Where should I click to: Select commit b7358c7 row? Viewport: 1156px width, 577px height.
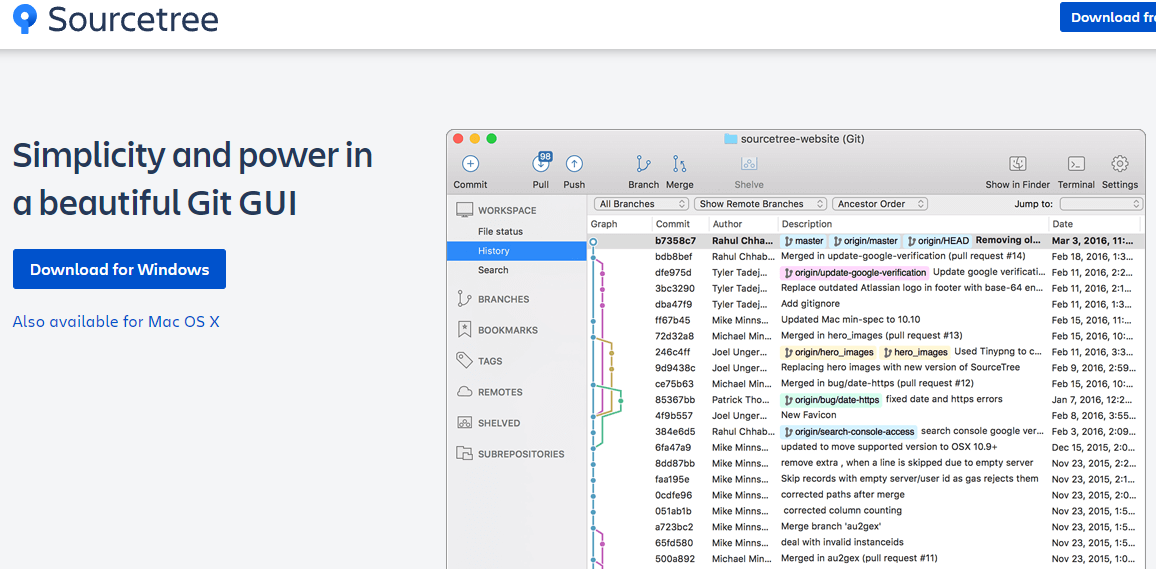click(x=867, y=240)
